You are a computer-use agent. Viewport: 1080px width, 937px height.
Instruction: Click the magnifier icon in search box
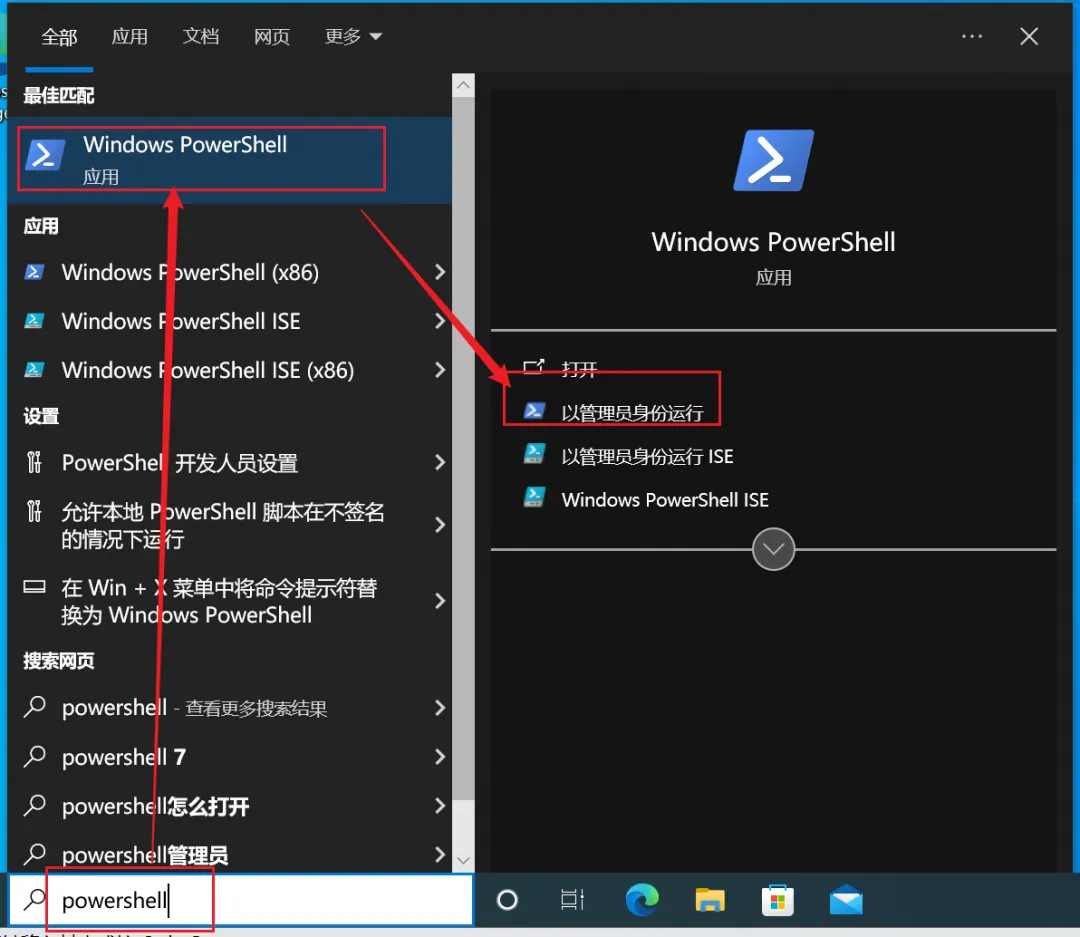point(34,899)
